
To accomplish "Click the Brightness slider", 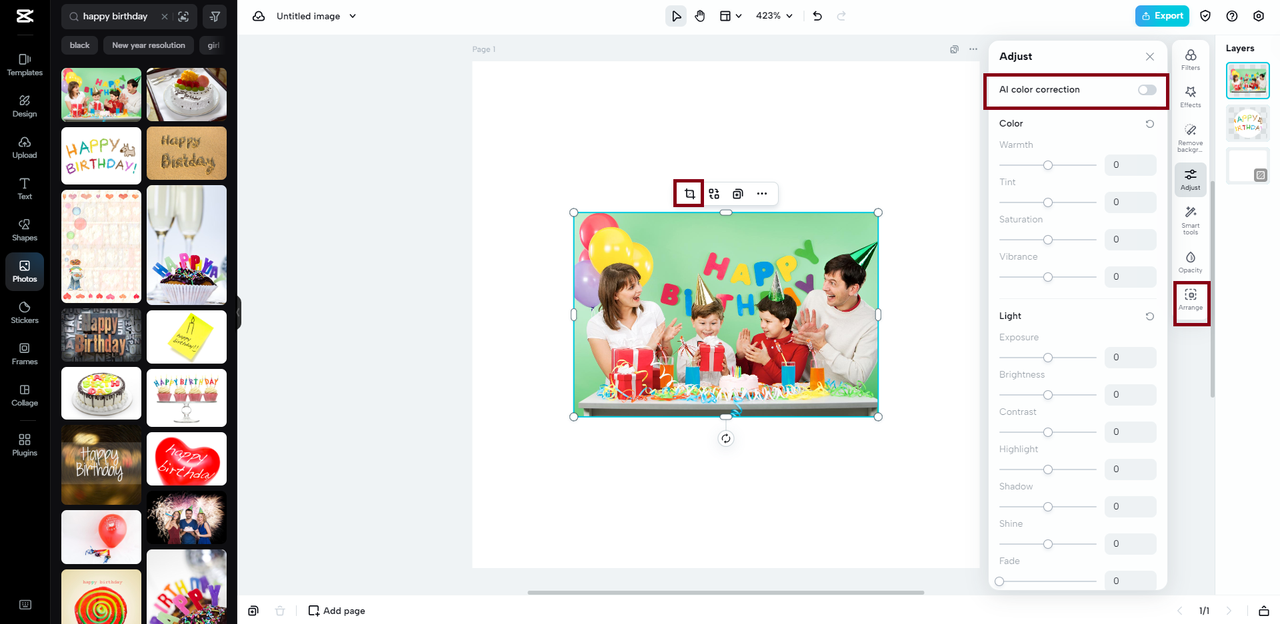I will (1048, 395).
